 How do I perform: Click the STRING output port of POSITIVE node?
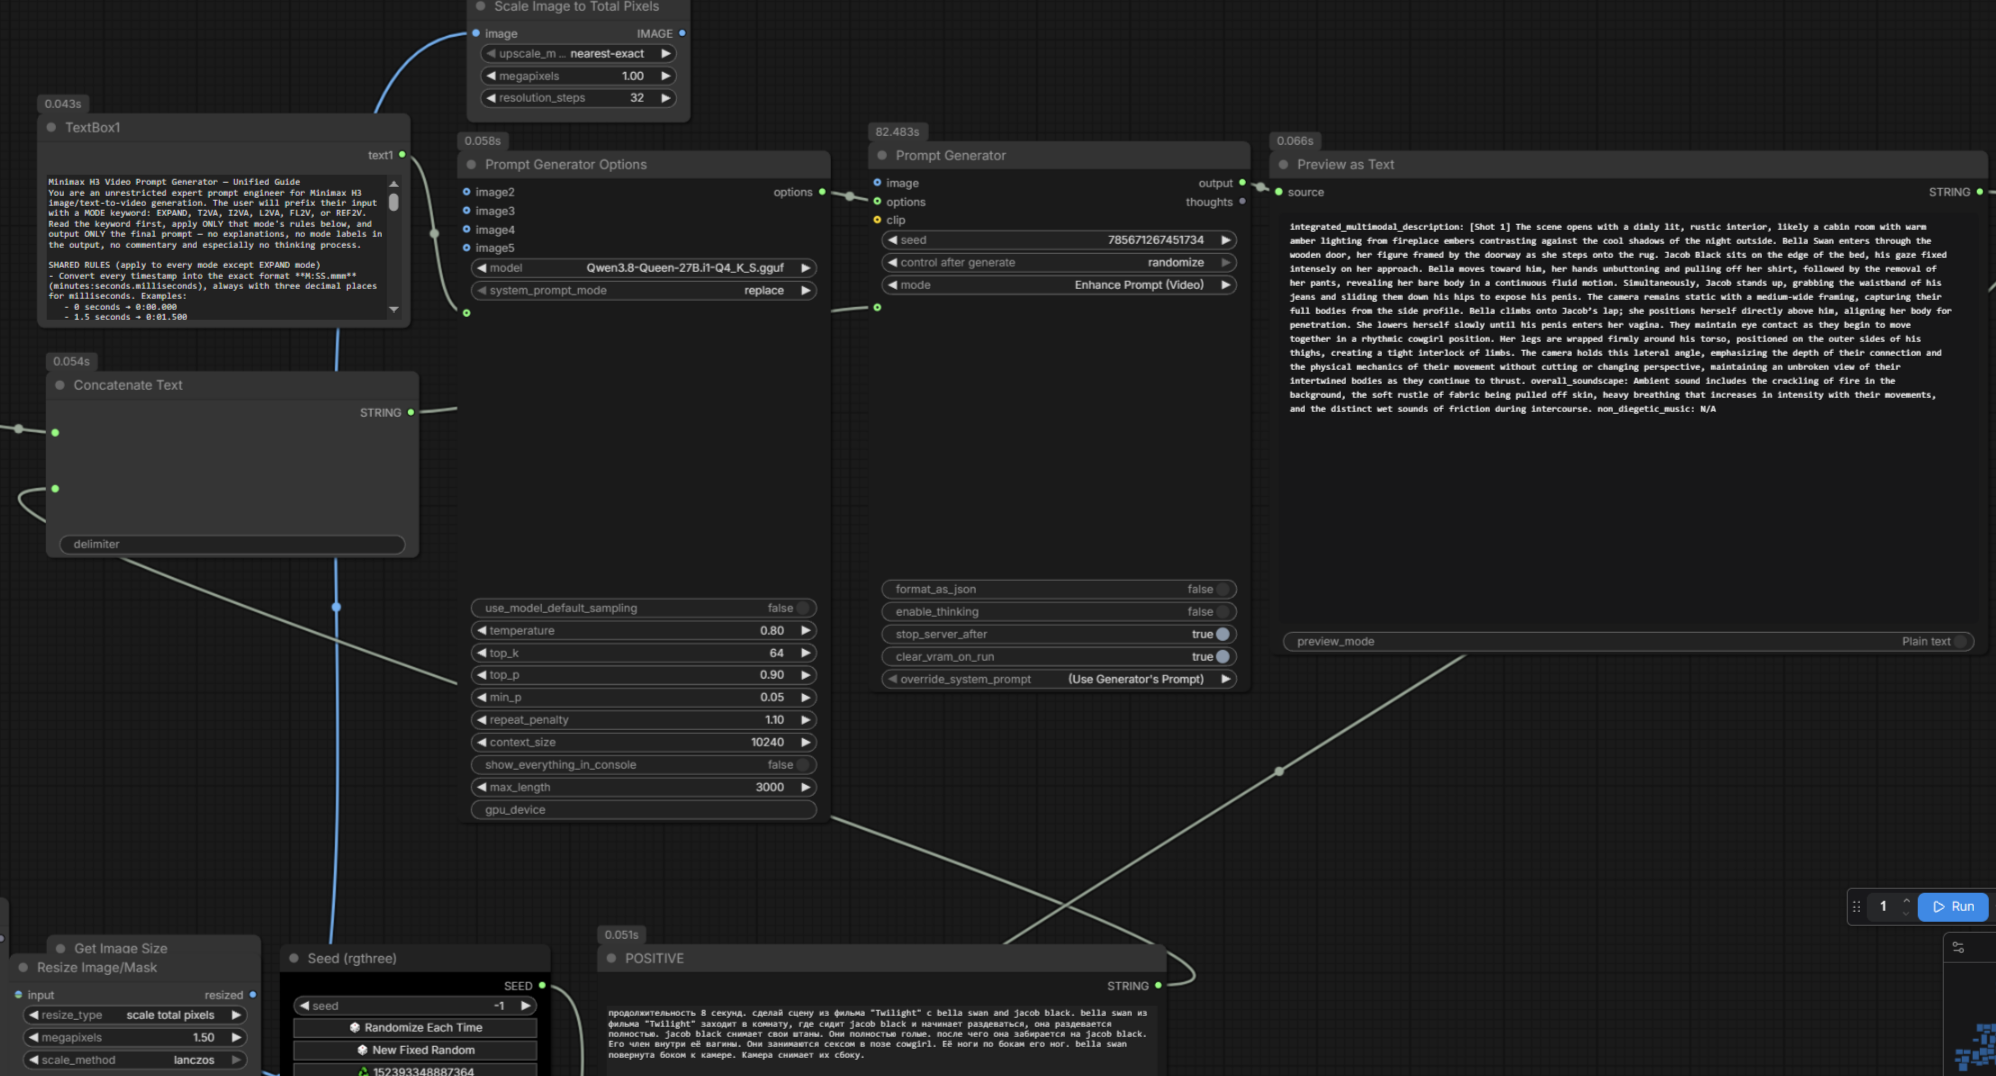(1158, 986)
